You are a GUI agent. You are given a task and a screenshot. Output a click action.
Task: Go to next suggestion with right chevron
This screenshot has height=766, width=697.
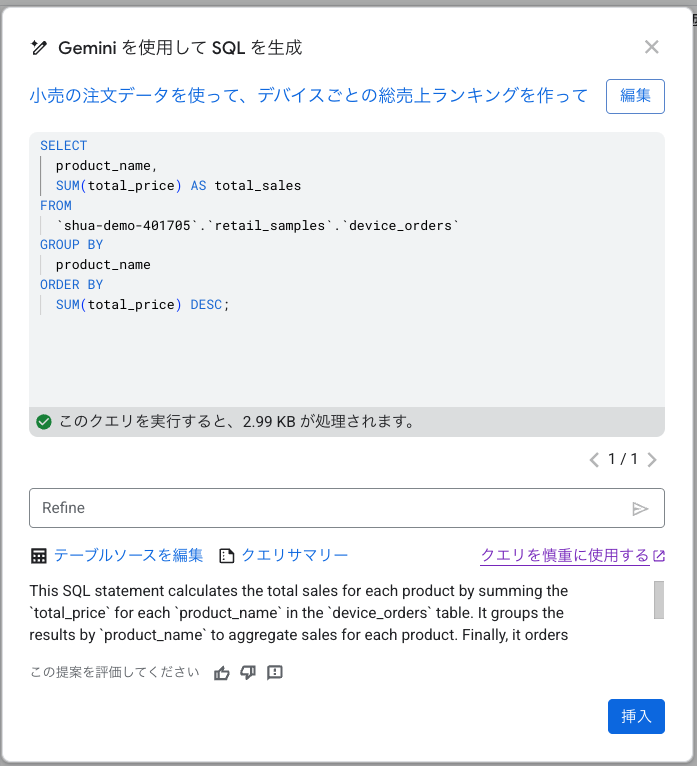tap(652, 460)
